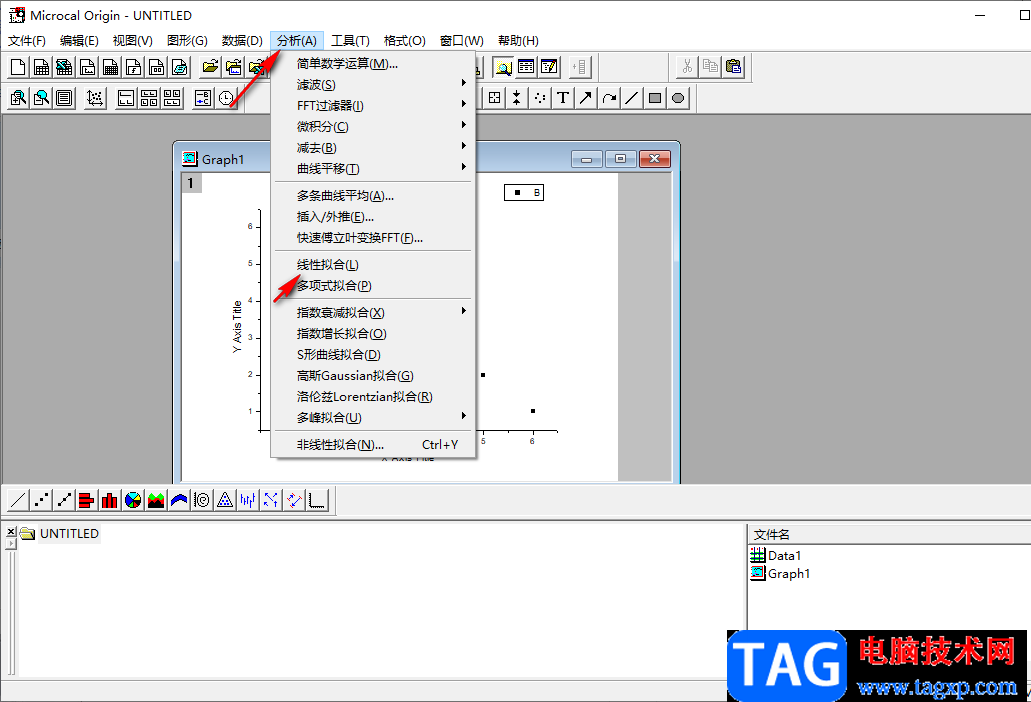Choose 简单数学运算(M) from the menu
1031x702 pixels.
click(373, 64)
